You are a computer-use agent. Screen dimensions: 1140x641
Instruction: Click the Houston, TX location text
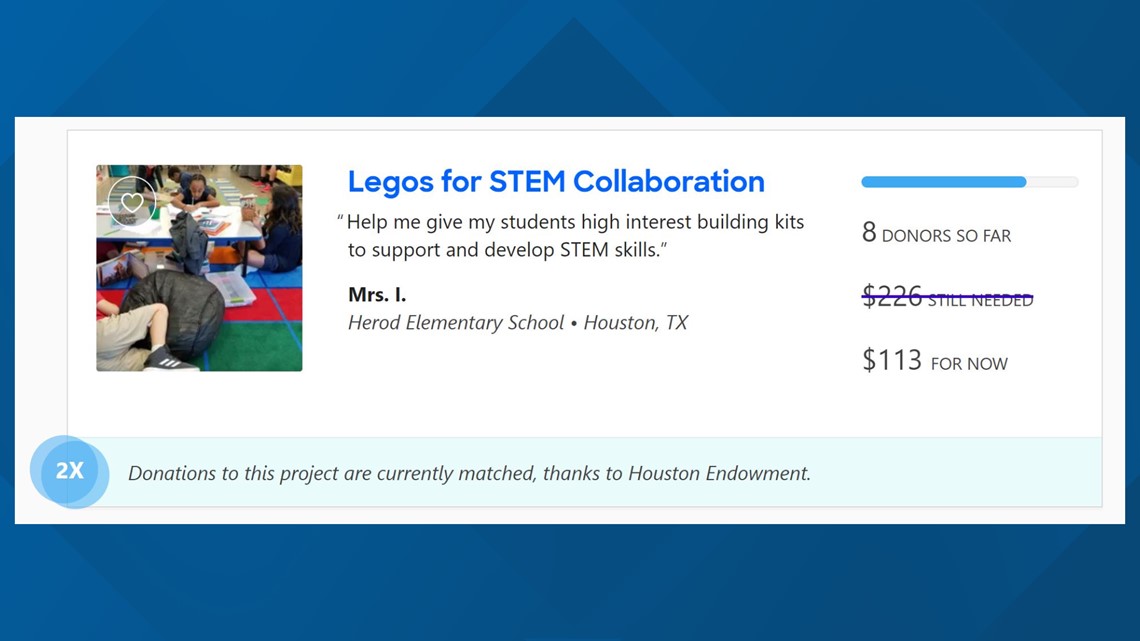(635, 322)
